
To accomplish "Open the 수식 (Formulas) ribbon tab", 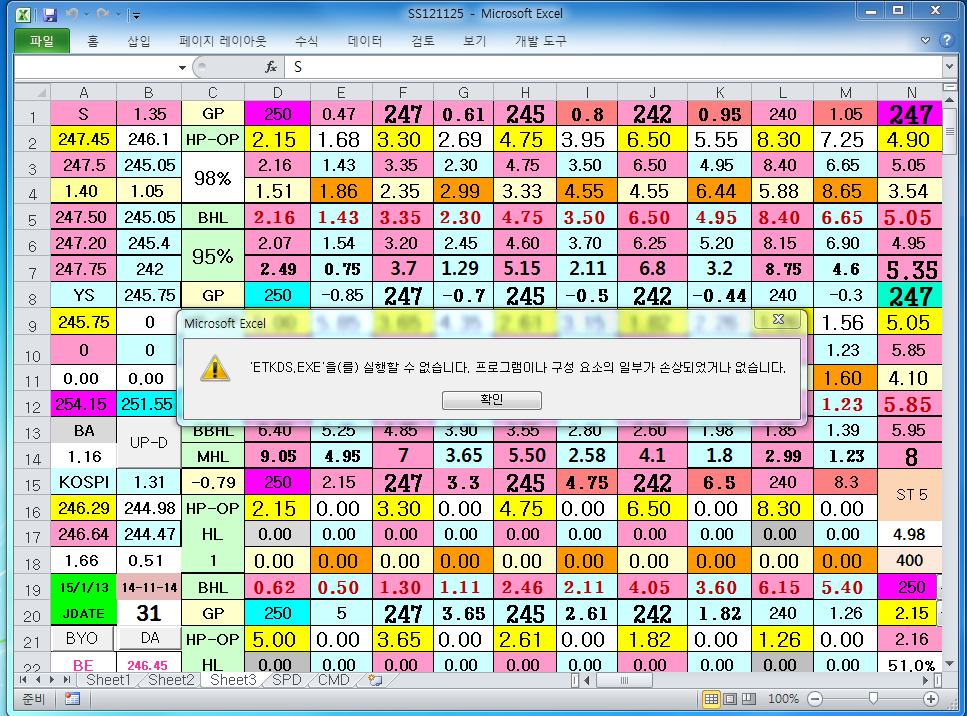I will pos(306,41).
